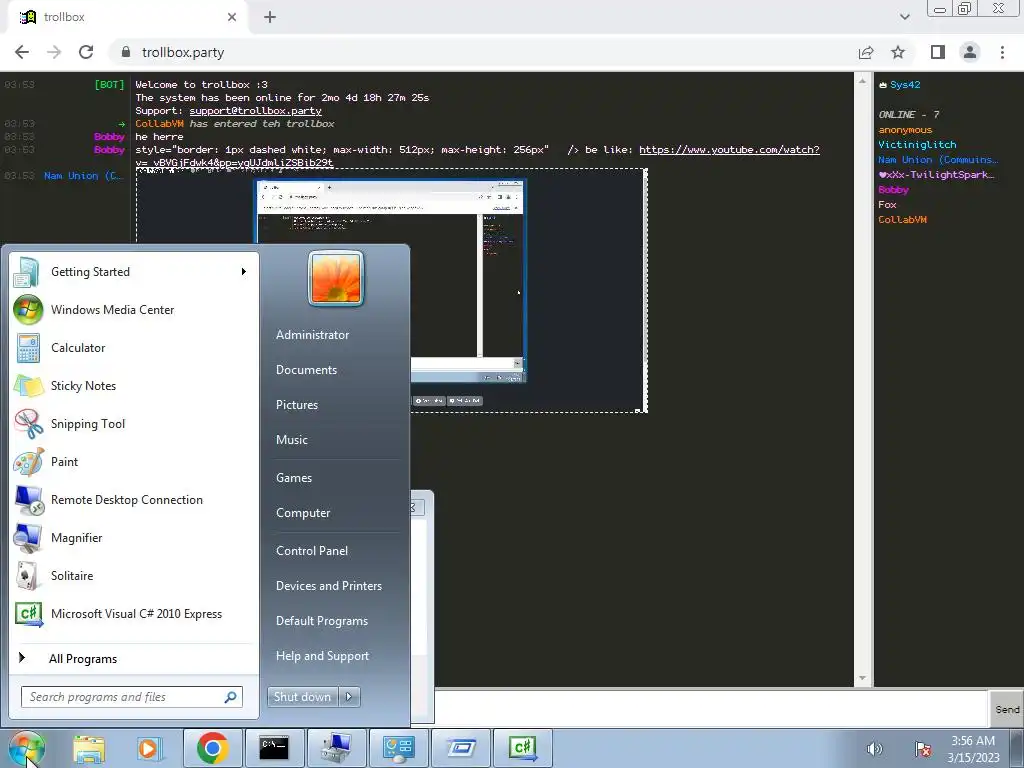Screen dimensions: 1024x768
Task: Open Chrome three-dot menu
Action: click(1002, 52)
